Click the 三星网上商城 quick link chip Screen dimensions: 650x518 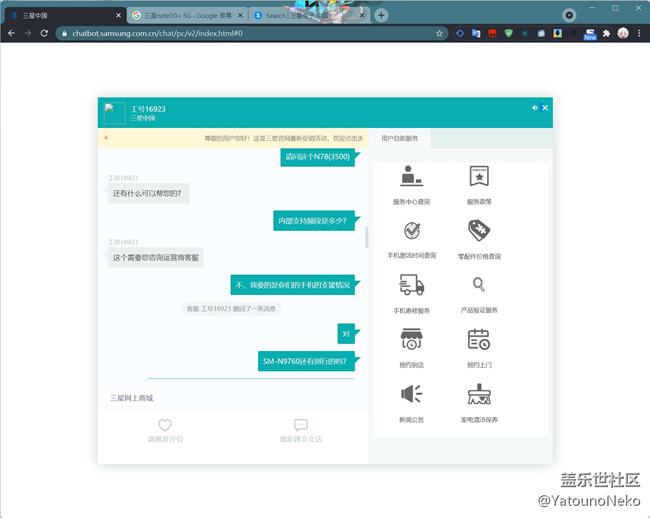[x=131, y=398]
